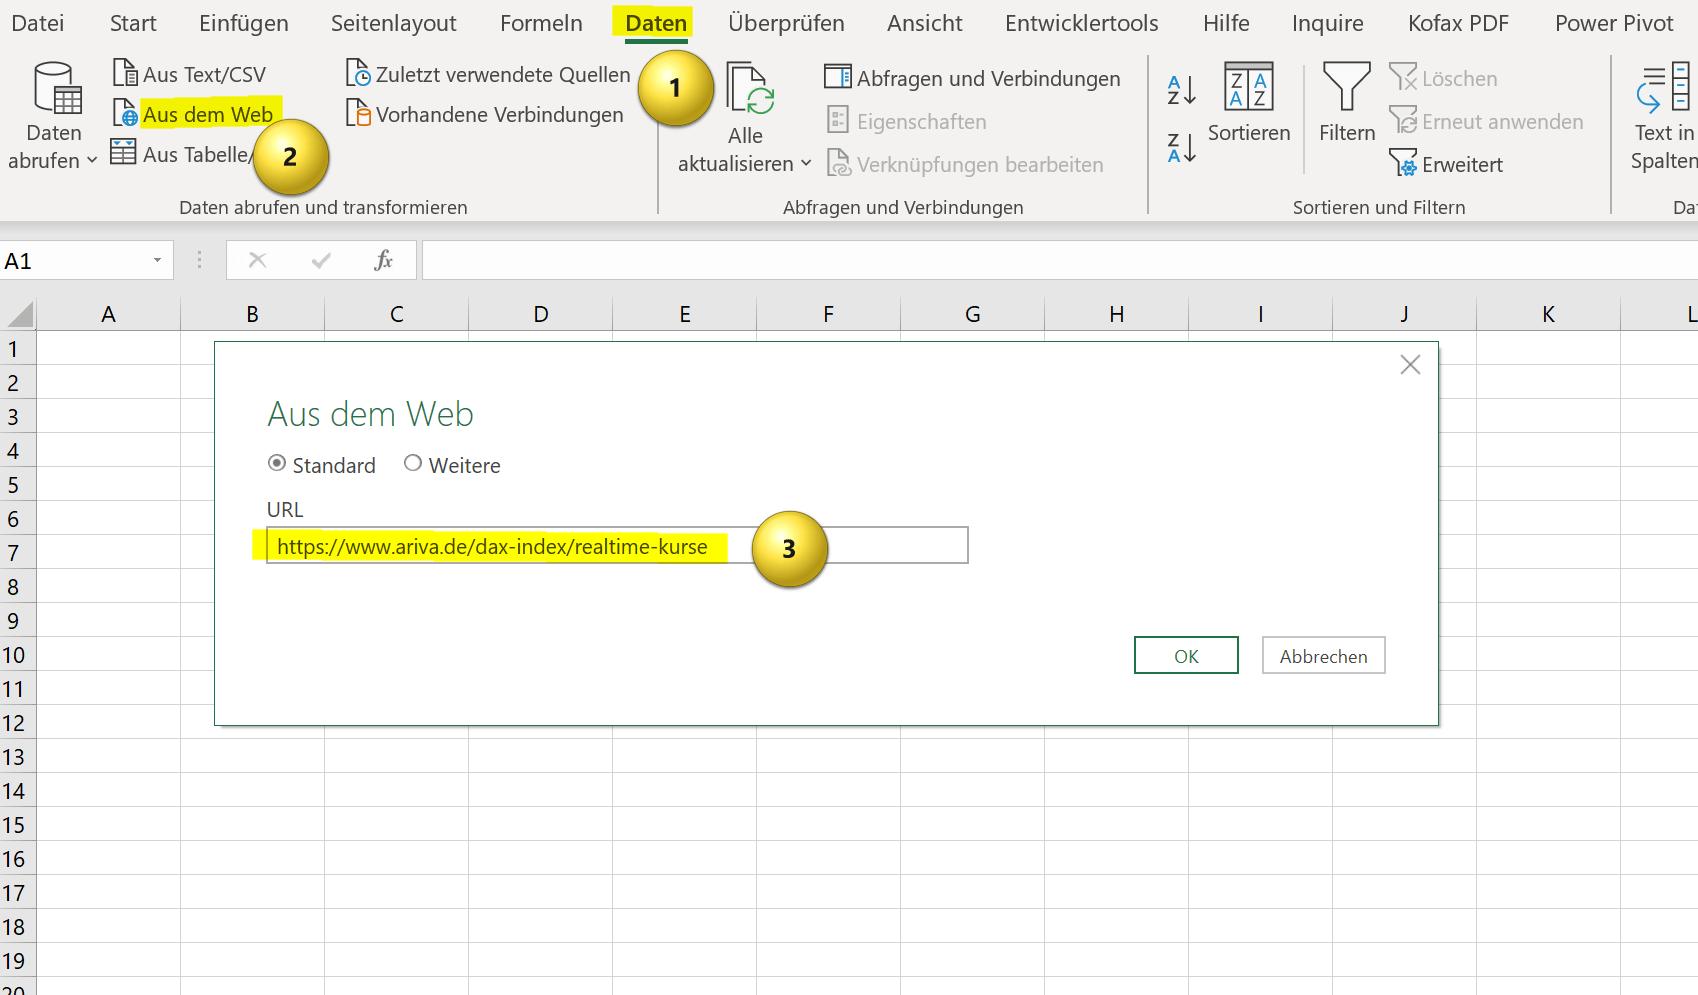Image resolution: width=1698 pixels, height=995 pixels.
Task: Switch to the Power Pivot tab
Action: tap(1614, 23)
